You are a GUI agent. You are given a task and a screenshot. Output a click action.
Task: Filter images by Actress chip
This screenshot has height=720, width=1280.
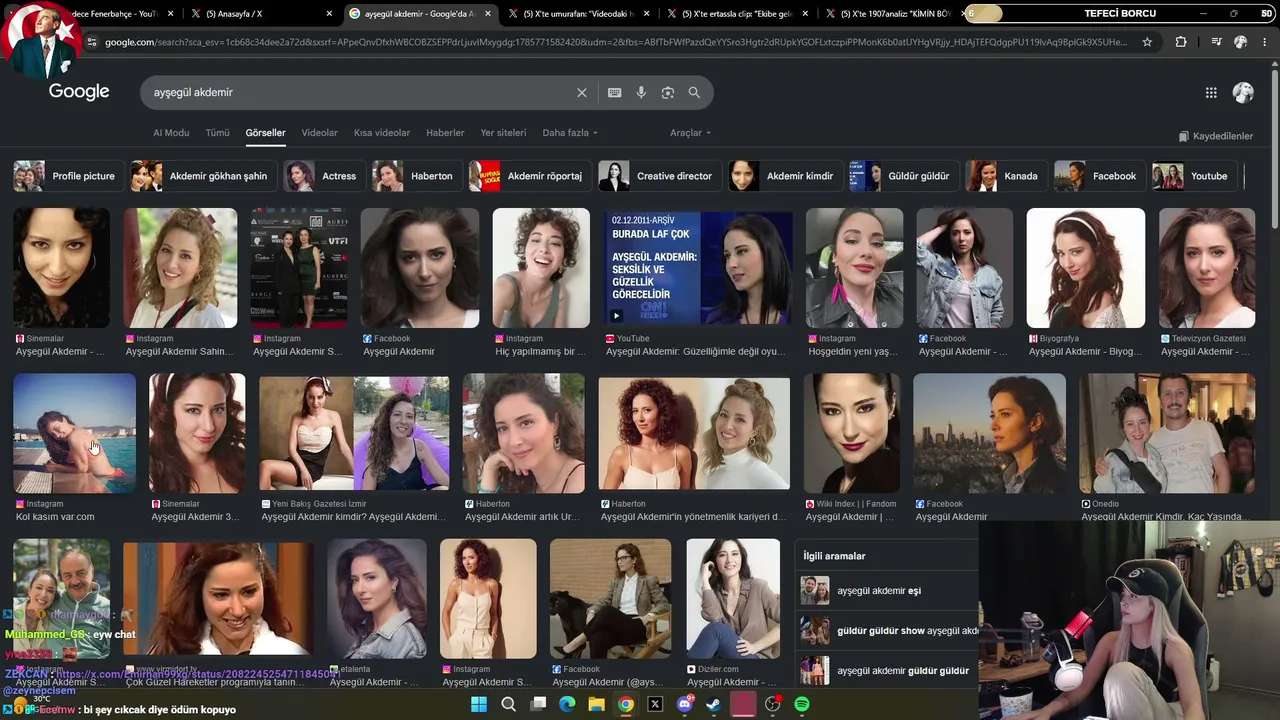pyautogui.click(x=324, y=176)
